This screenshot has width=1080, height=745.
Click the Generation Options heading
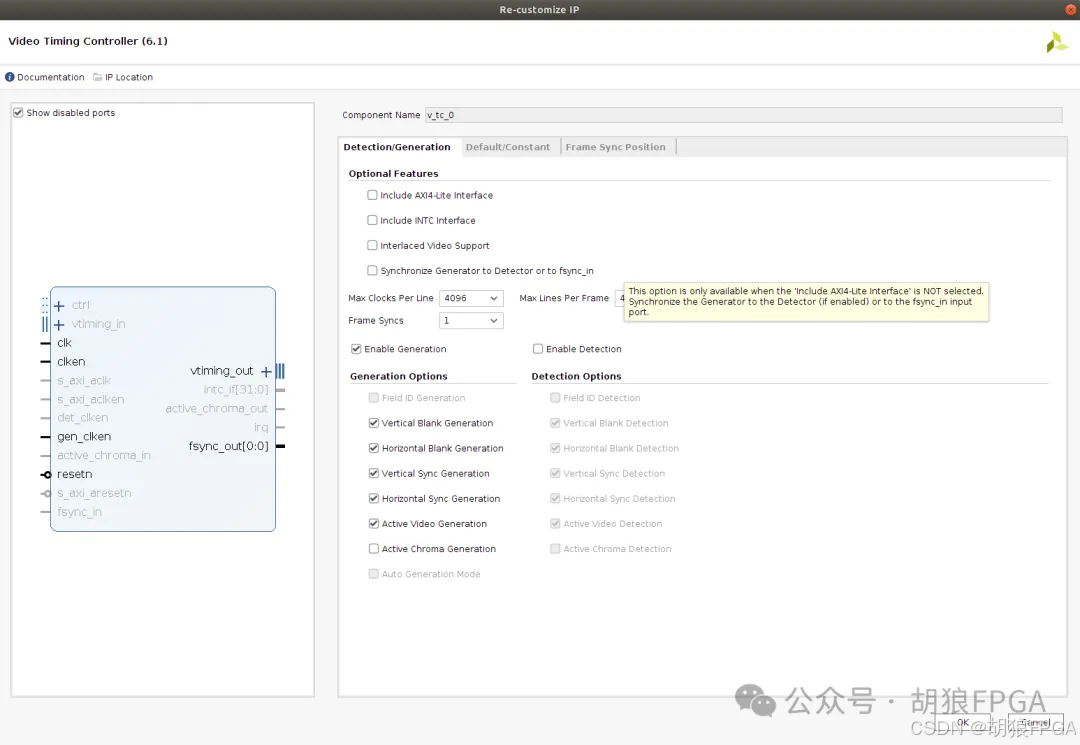point(399,376)
